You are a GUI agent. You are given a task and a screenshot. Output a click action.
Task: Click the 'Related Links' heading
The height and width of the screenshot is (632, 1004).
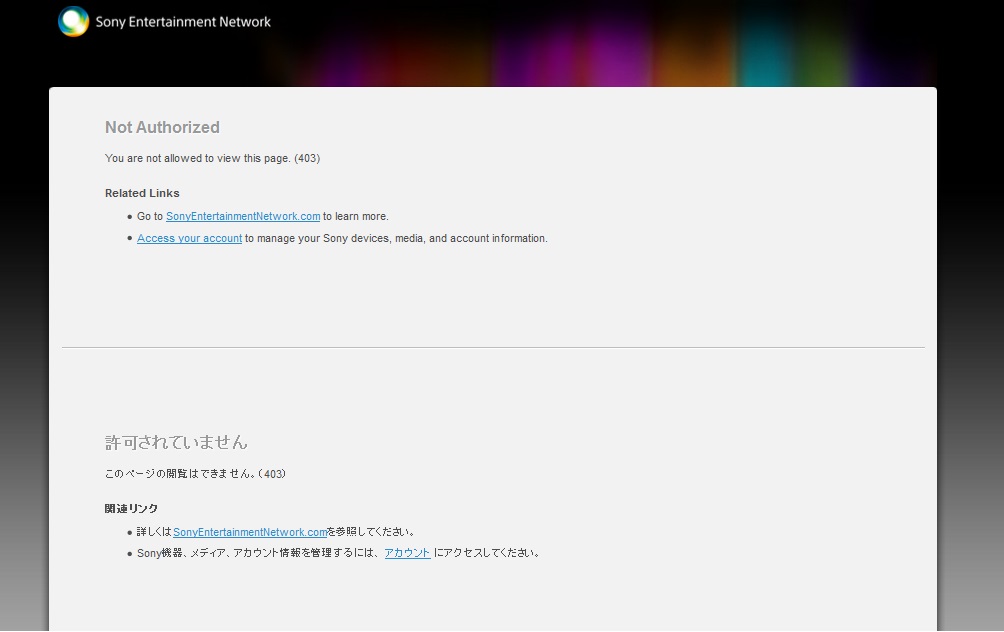coord(142,193)
